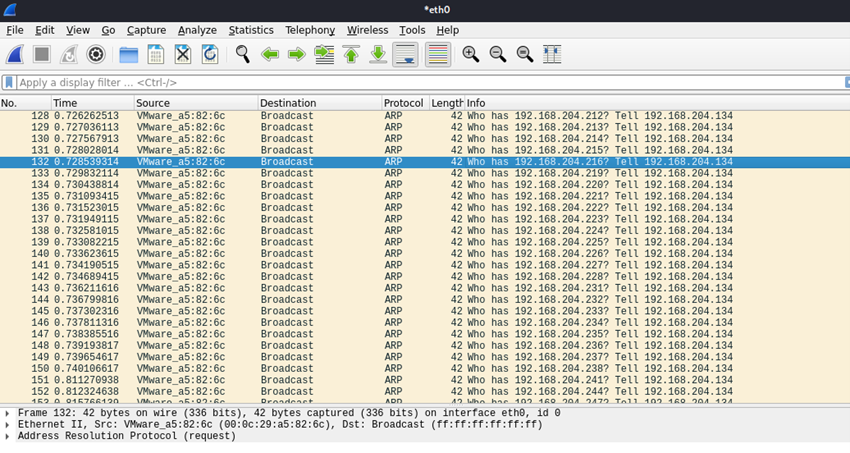The width and height of the screenshot is (850, 453).
Task: Click the Find packet magnifier icon
Action: click(242, 54)
